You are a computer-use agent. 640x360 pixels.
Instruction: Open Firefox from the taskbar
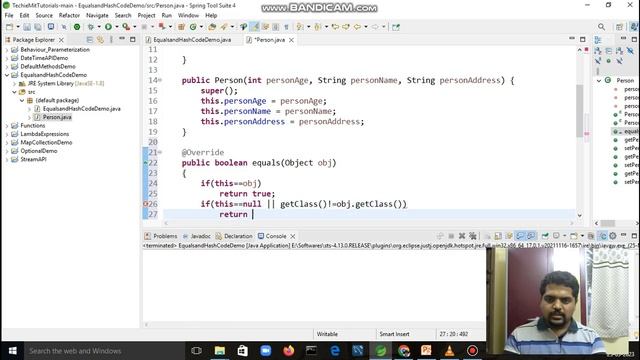pyautogui.click(x=289, y=351)
